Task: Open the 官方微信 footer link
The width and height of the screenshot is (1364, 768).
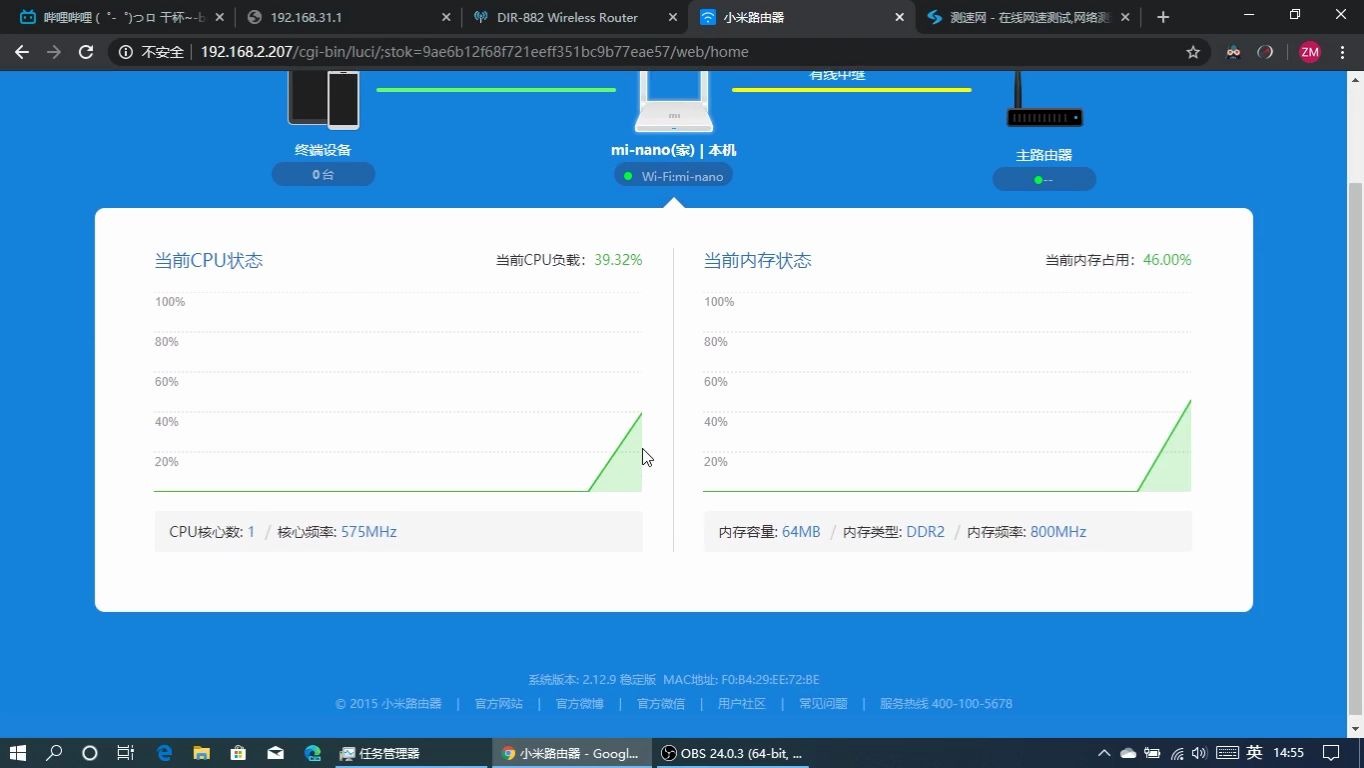Action: [x=661, y=703]
